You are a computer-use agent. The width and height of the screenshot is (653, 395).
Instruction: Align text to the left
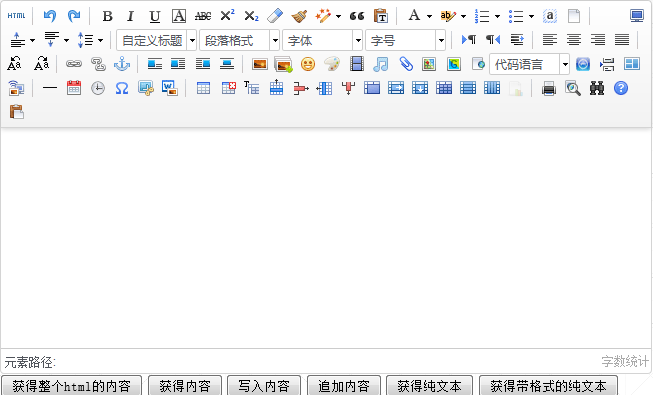[x=550, y=40]
